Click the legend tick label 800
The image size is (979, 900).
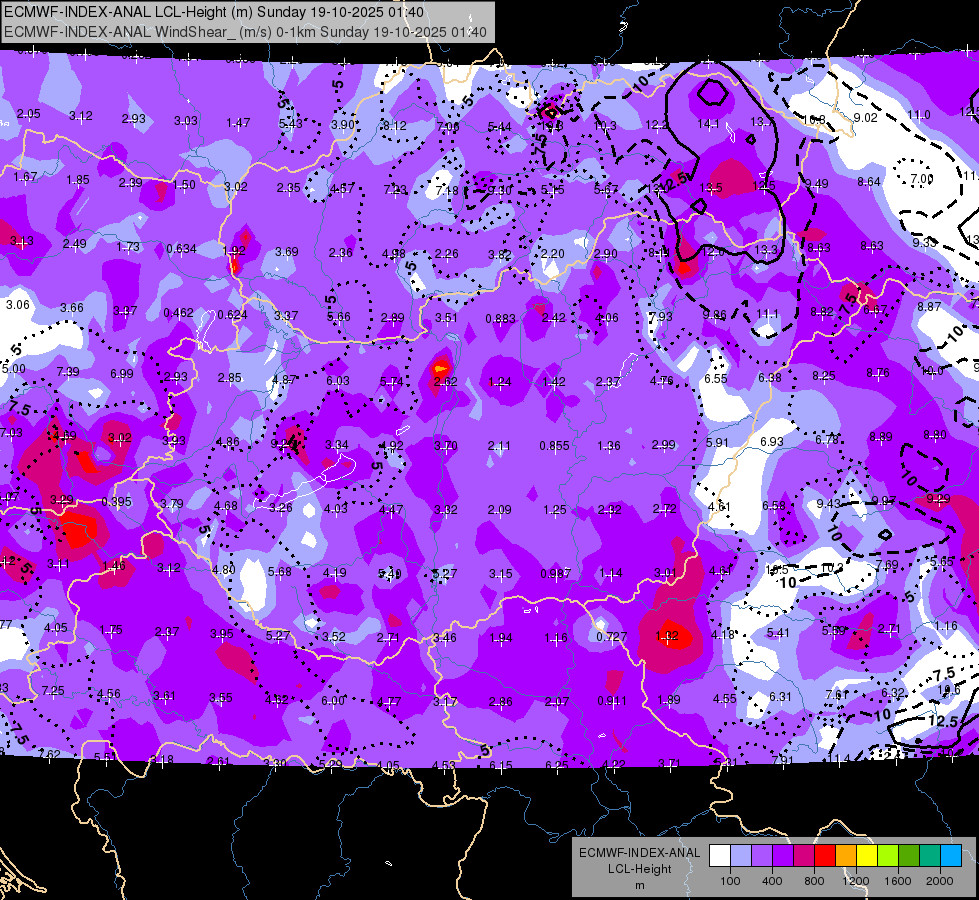click(x=814, y=881)
